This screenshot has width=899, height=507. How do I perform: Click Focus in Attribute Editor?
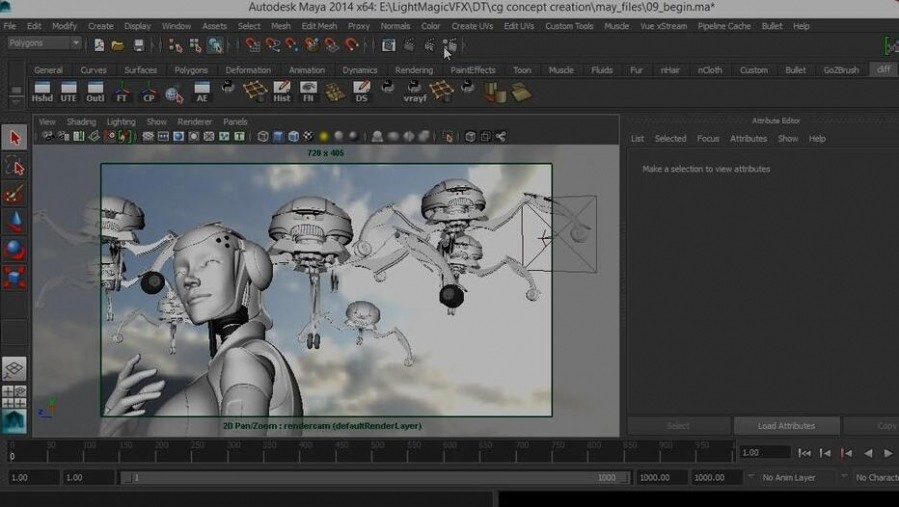click(708, 139)
